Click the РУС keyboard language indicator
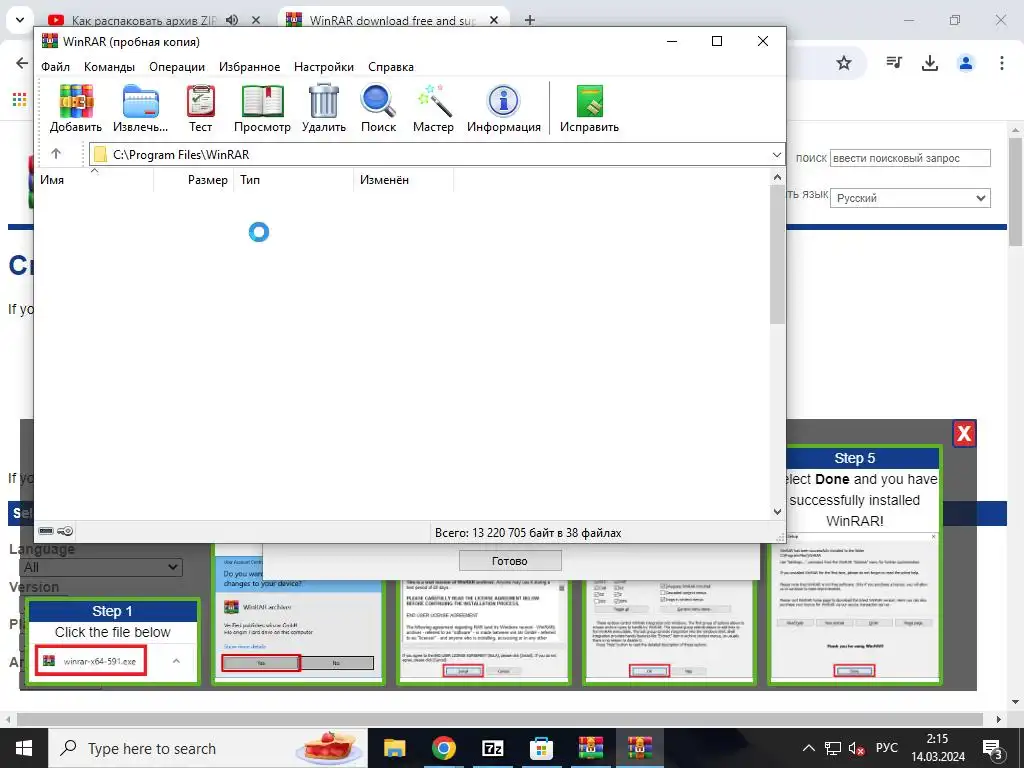 point(886,748)
